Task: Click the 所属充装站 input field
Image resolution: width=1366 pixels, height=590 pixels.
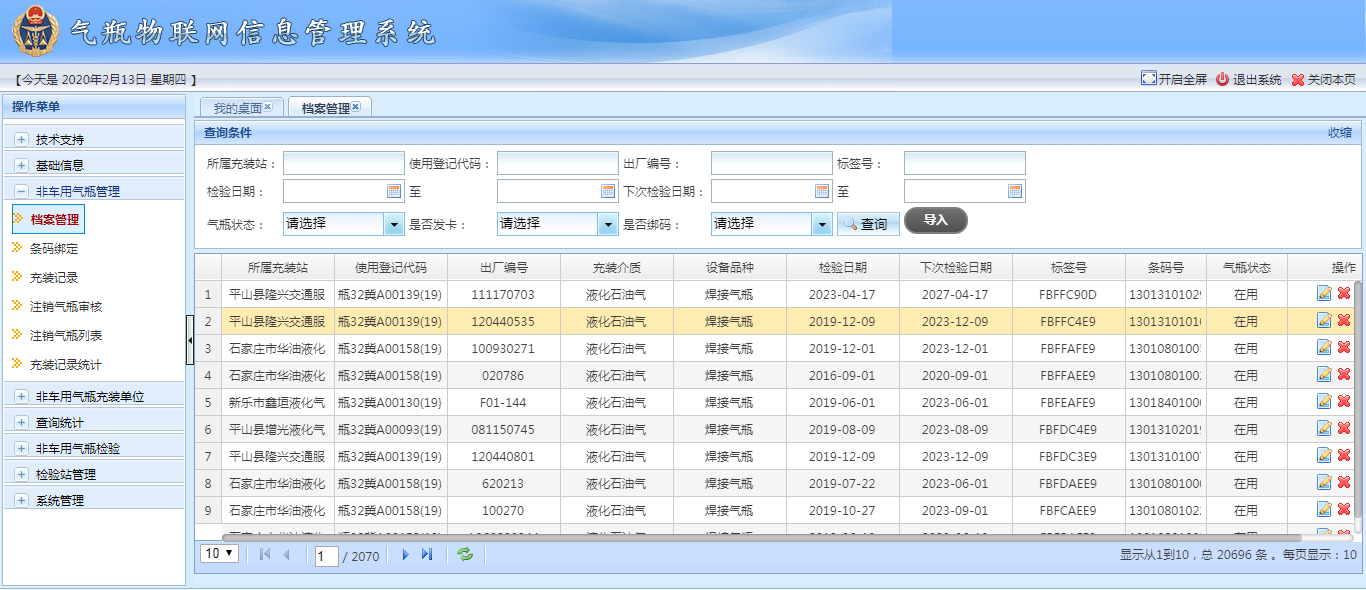Action: click(344, 163)
